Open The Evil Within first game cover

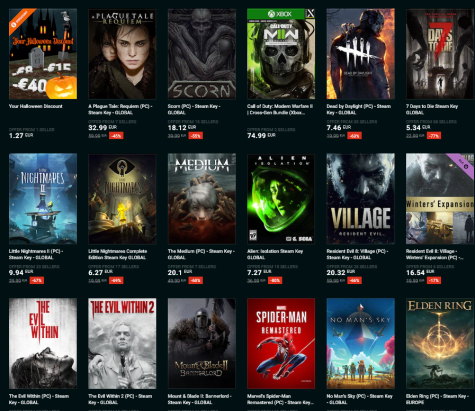coord(43,343)
